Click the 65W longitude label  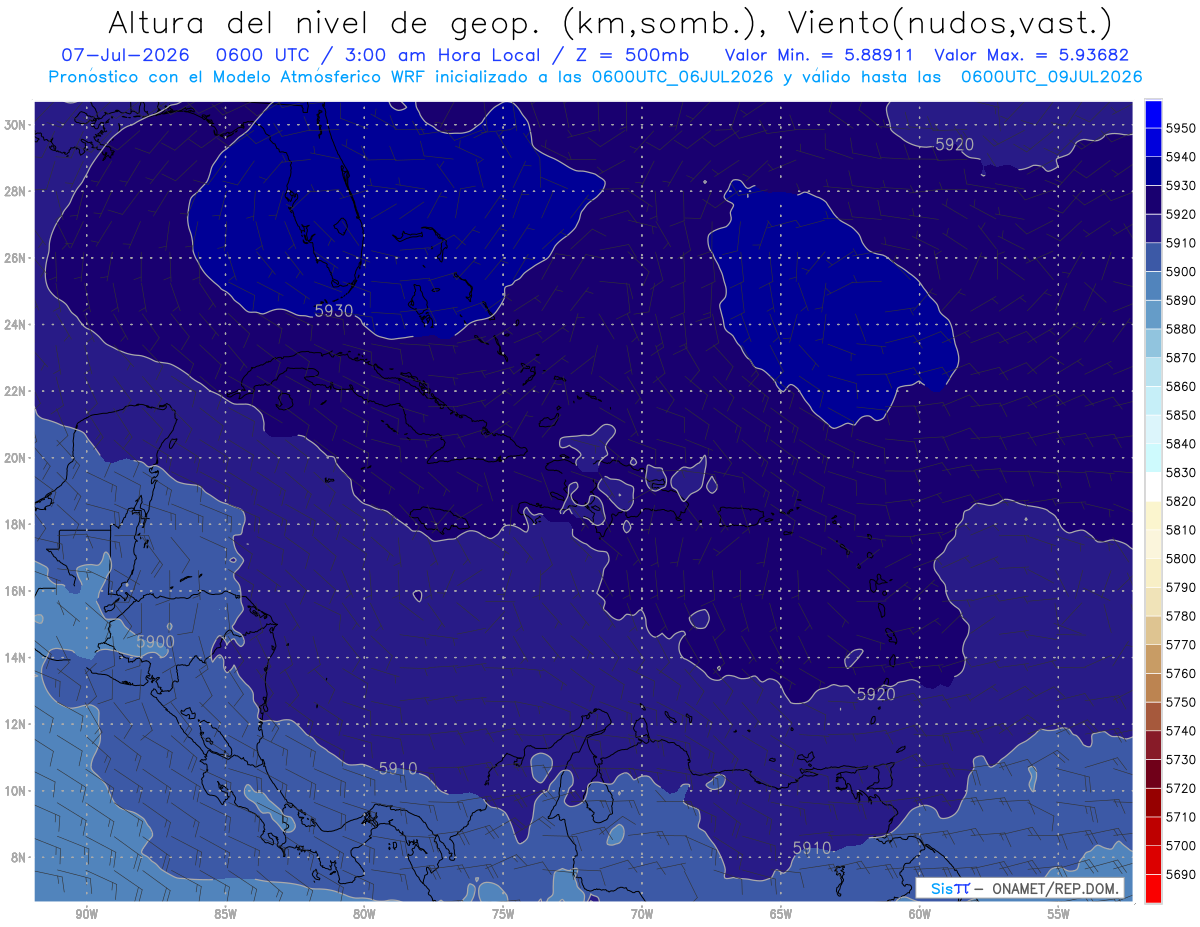point(781,914)
